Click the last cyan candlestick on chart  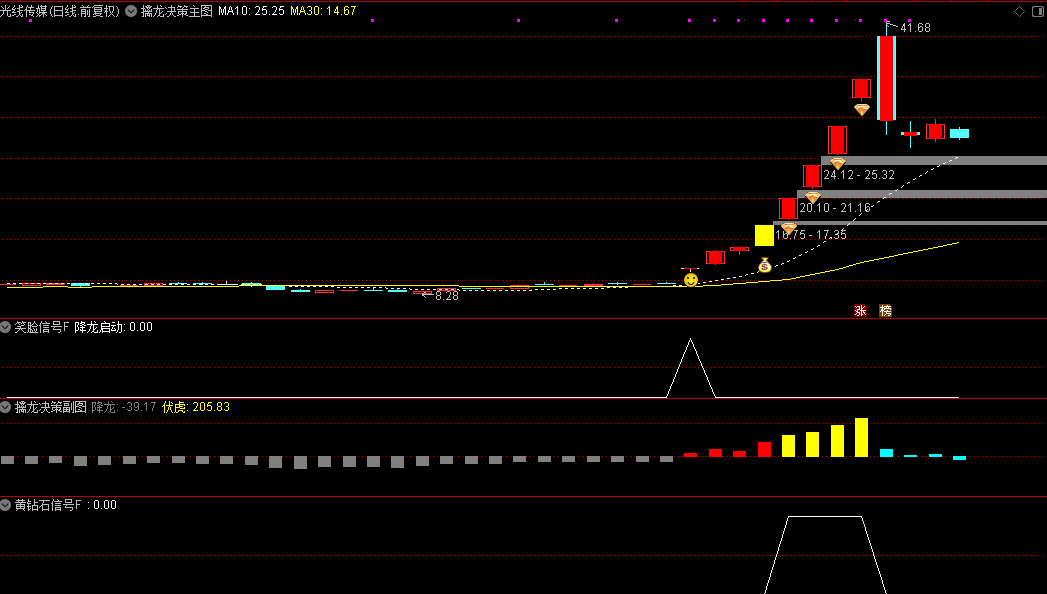(960, 133)
